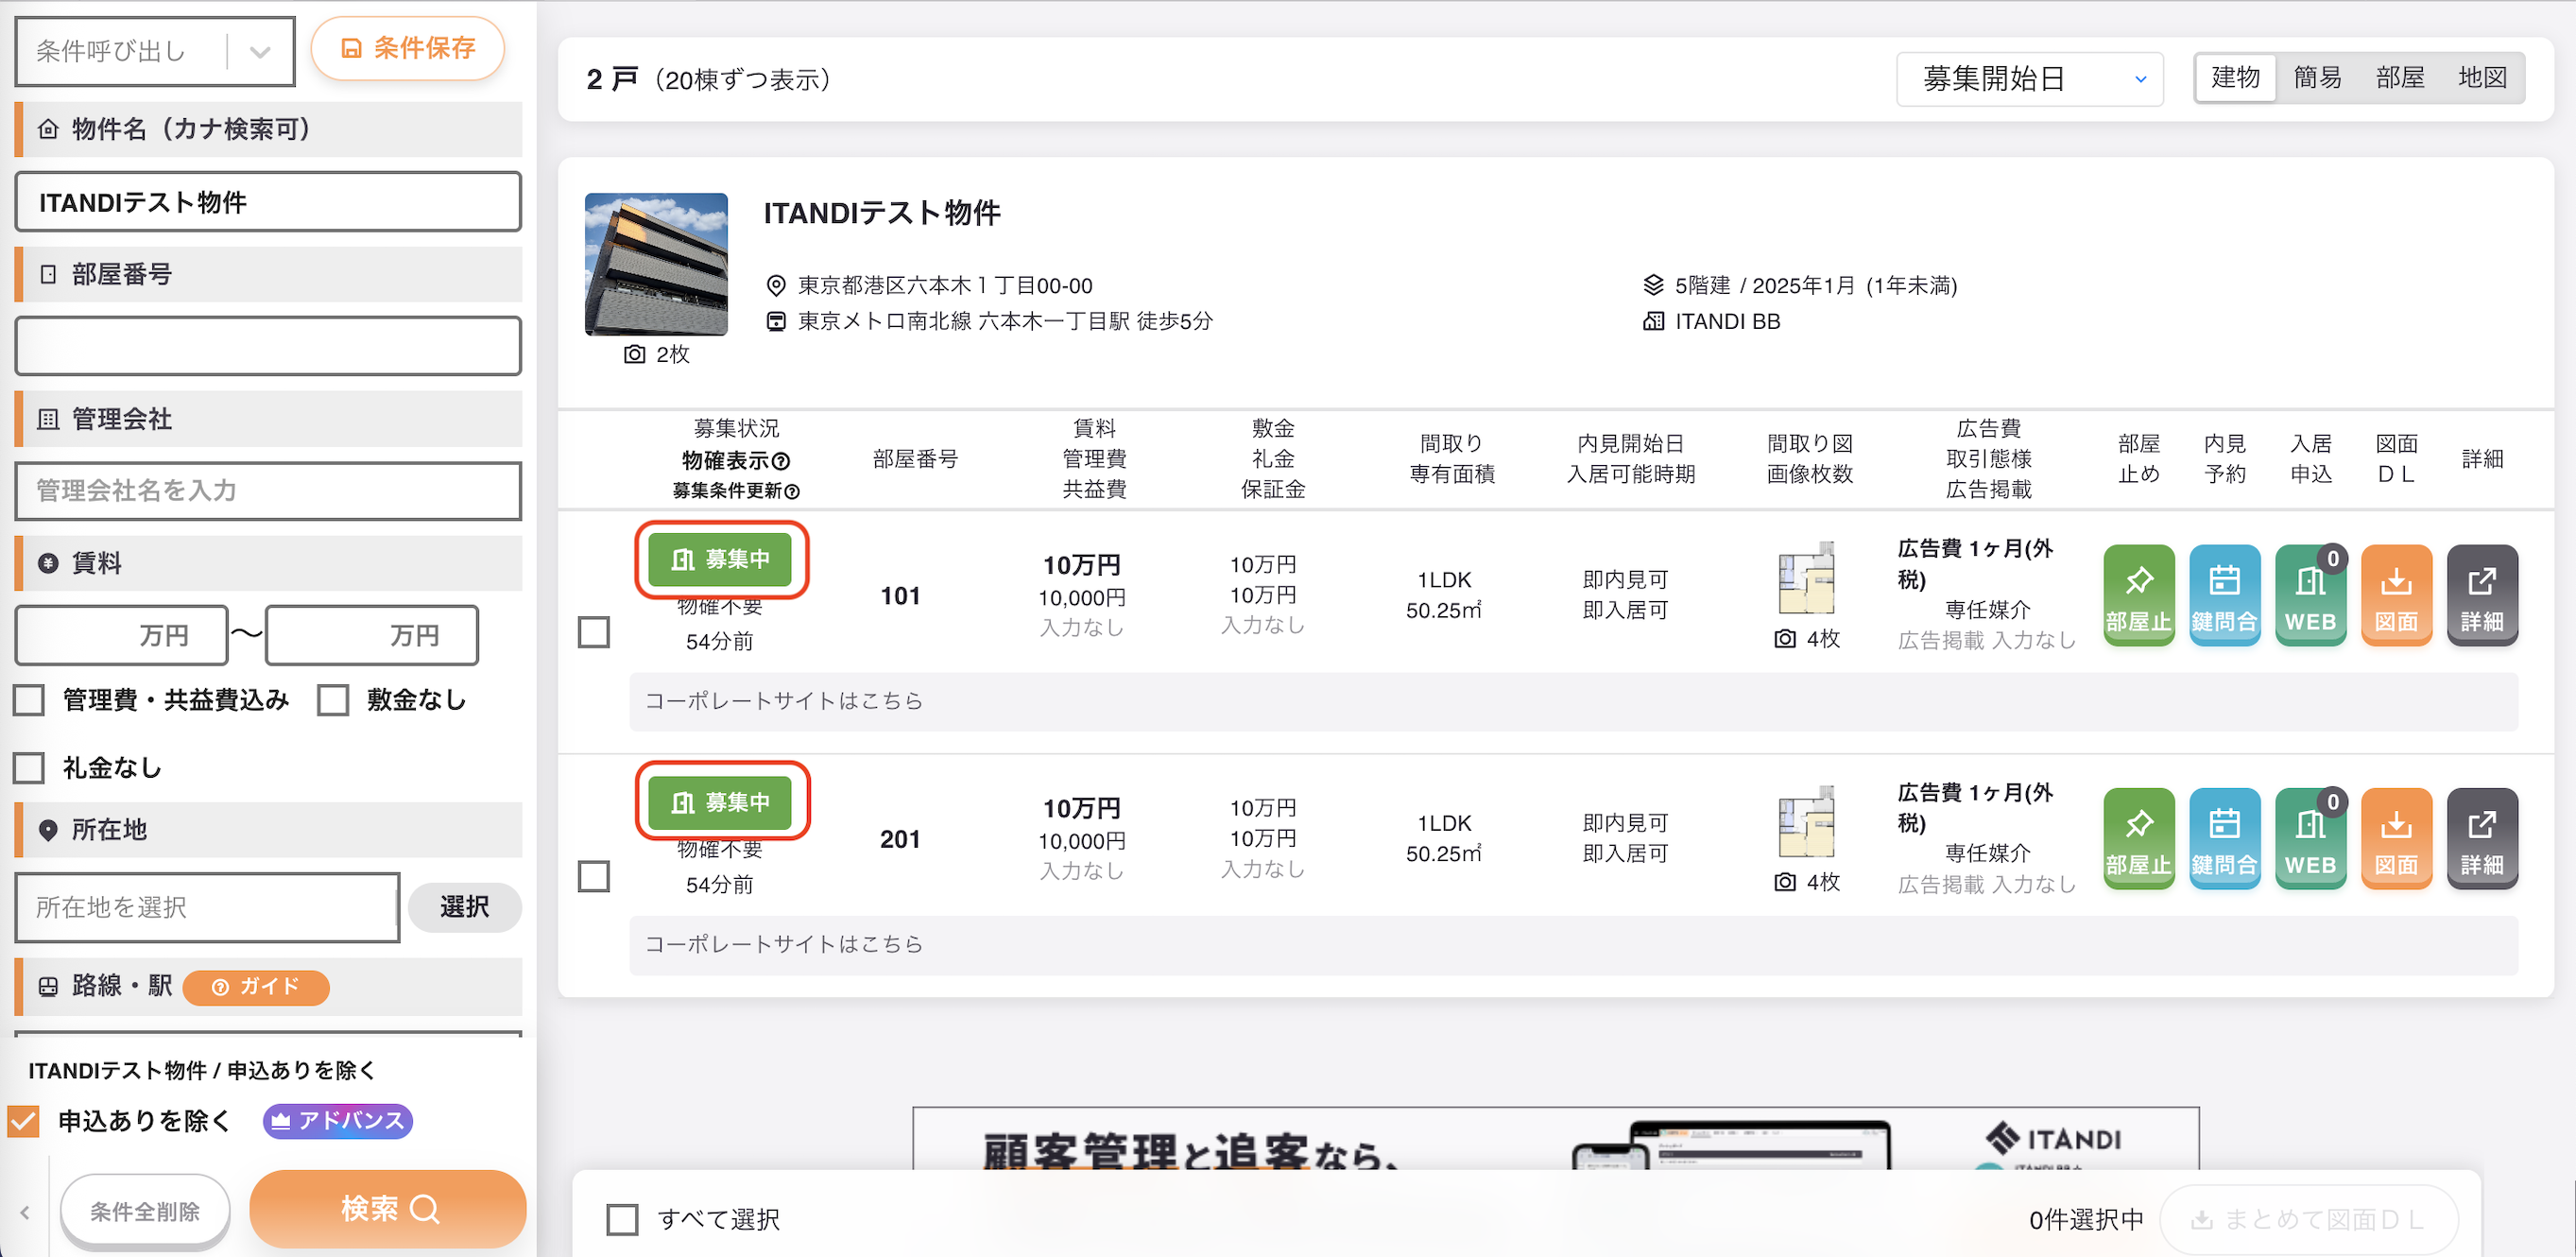This screenshot has height=1257, width=2576.
Task: Open the 募集開始日 sort dropdown
Action: (x=2030, y=78)
